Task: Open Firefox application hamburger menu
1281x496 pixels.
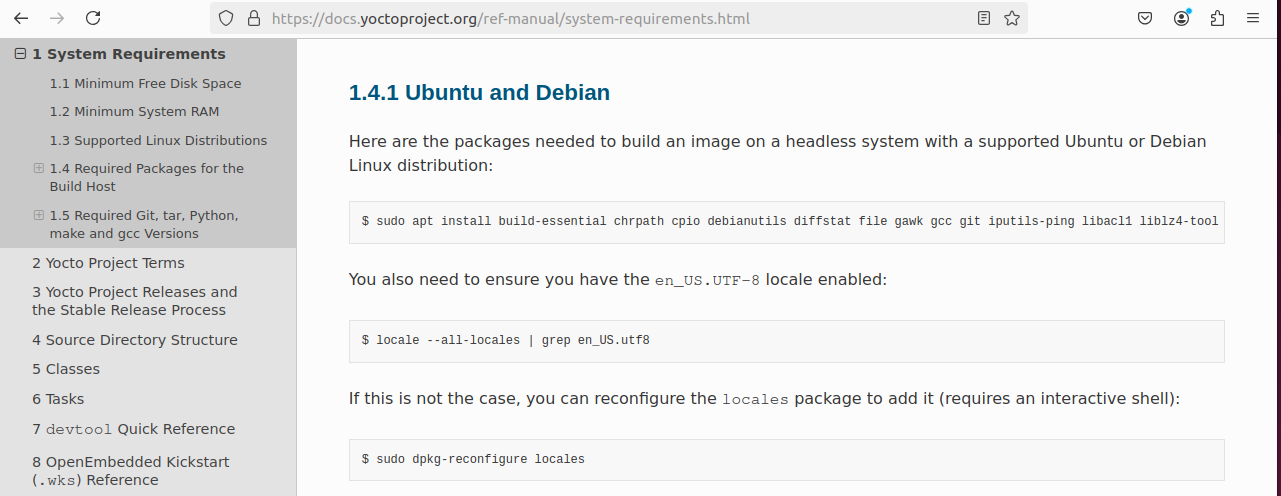Action: coord(1253,18)
